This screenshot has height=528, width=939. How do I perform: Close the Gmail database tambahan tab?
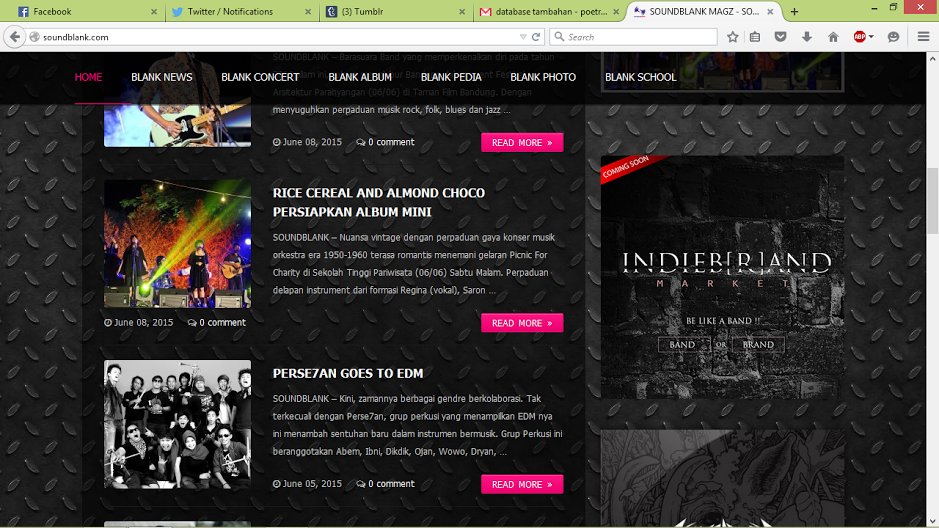click(616, 11)
